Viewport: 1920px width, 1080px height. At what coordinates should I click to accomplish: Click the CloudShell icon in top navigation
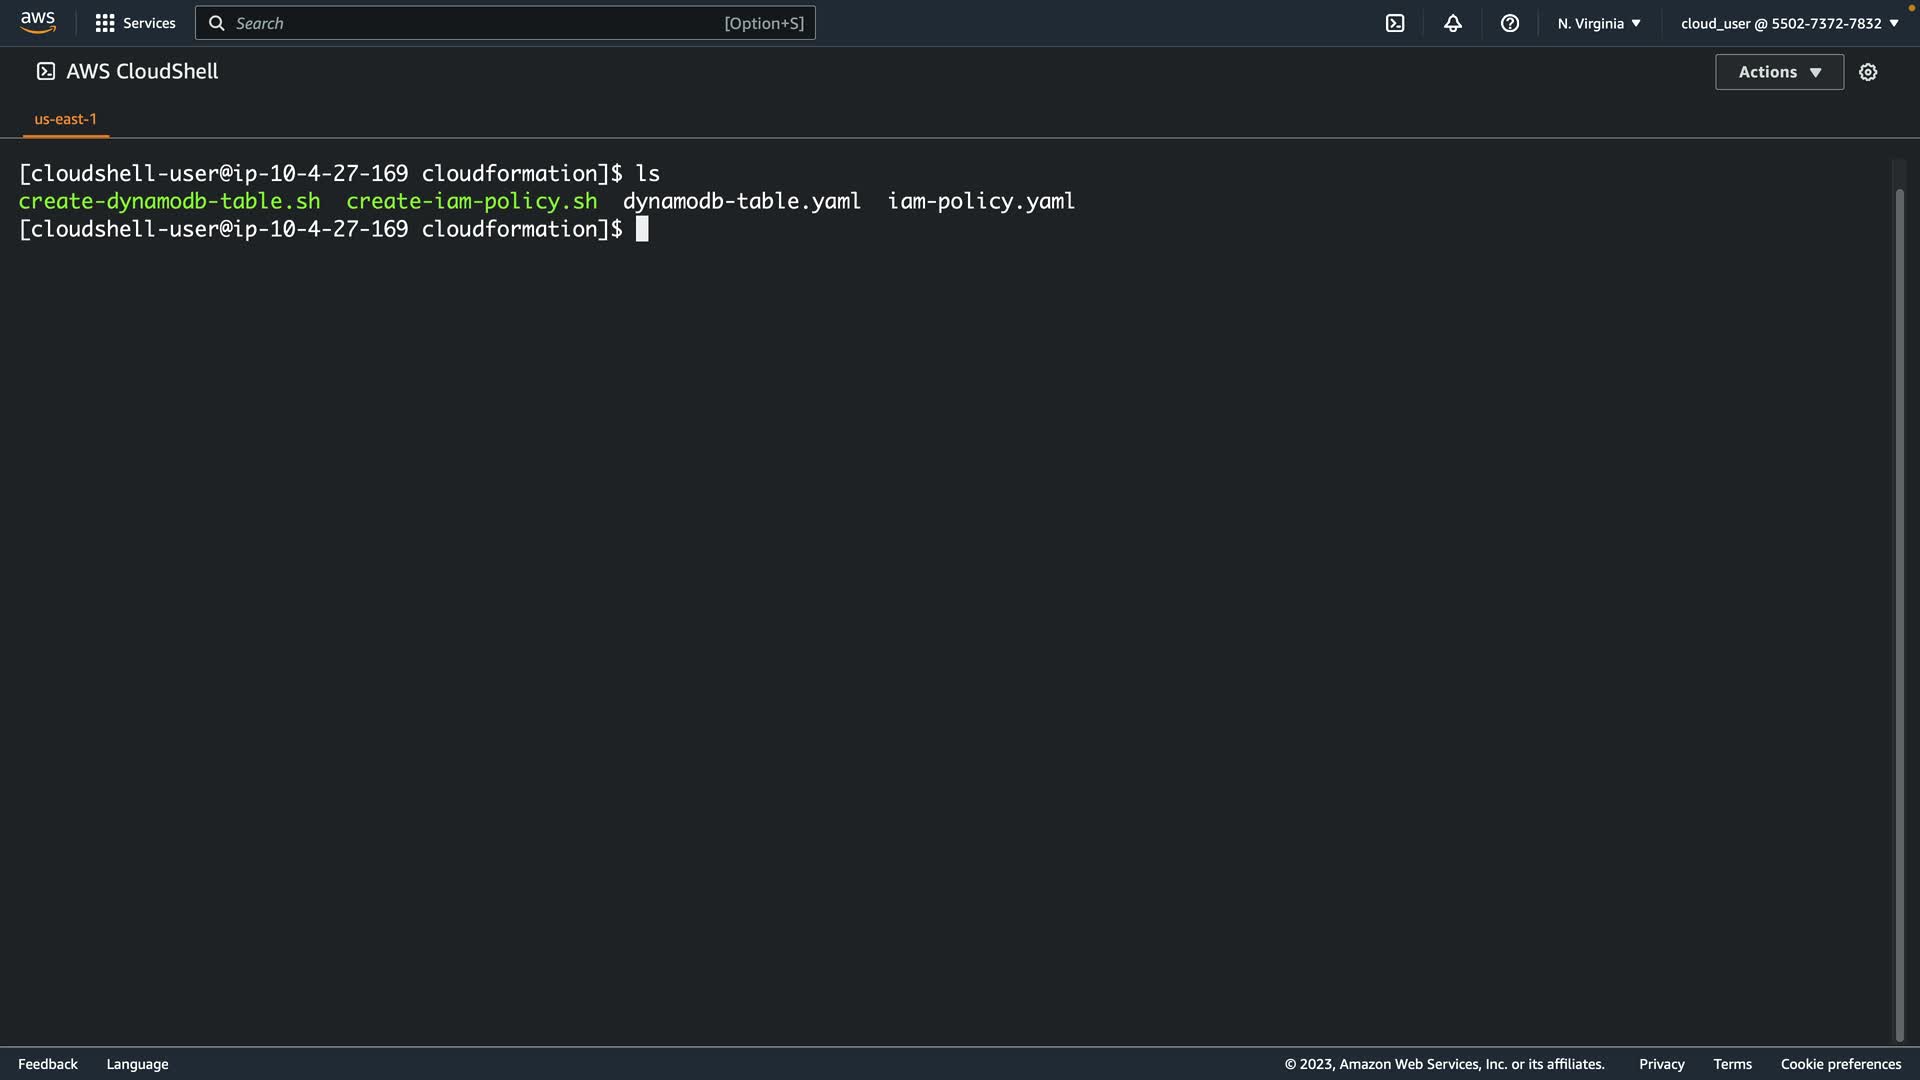click(1395, 23)
